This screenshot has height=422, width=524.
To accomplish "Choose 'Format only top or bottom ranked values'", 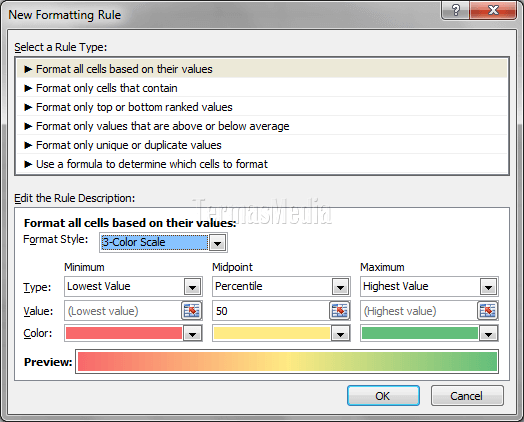I will tap(262, 107).
